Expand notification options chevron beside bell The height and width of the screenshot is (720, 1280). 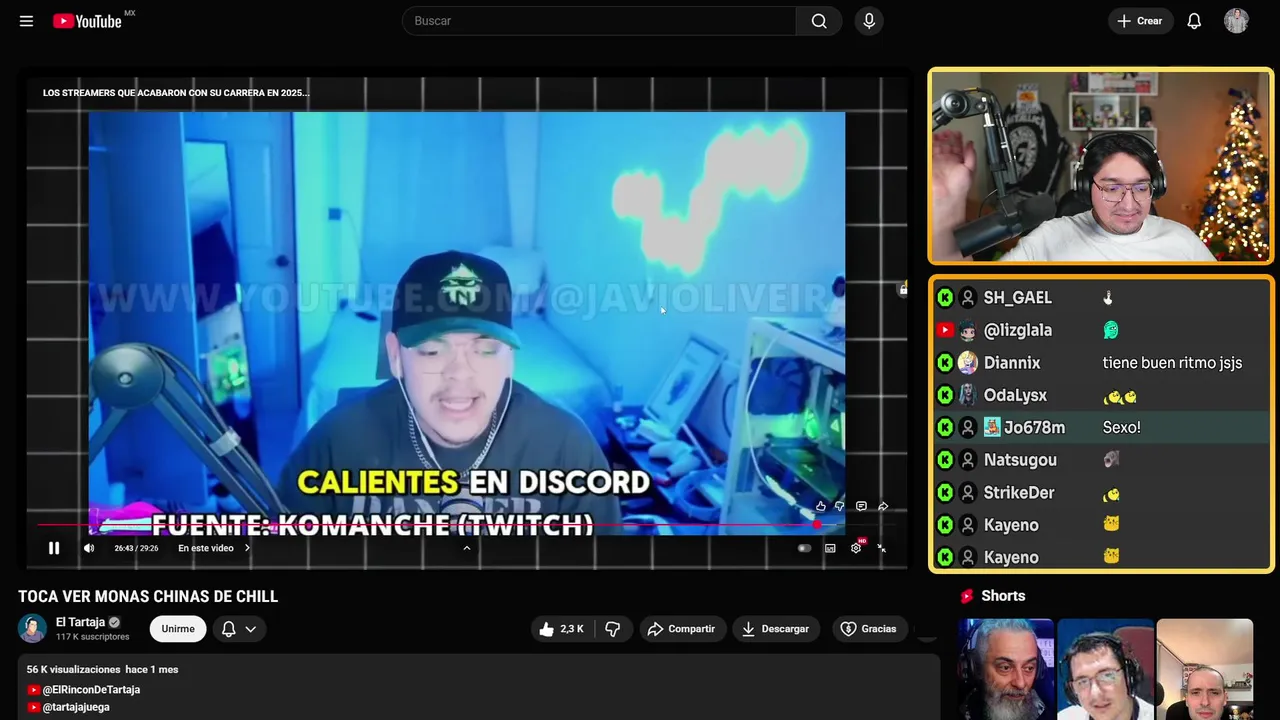(x=251, y=629)
